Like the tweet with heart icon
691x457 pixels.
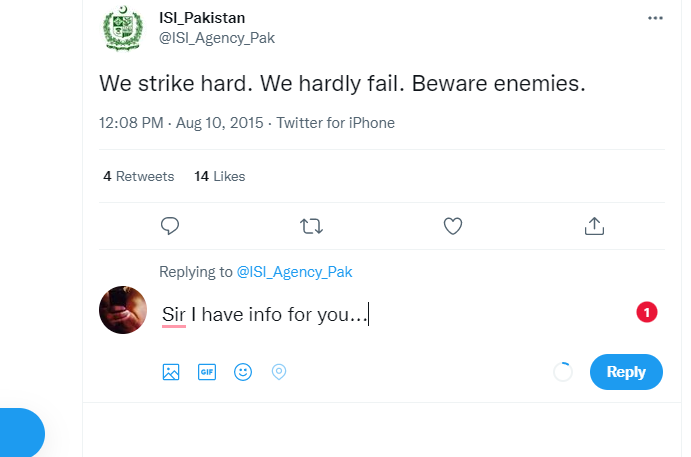click(x=453, y=226)
